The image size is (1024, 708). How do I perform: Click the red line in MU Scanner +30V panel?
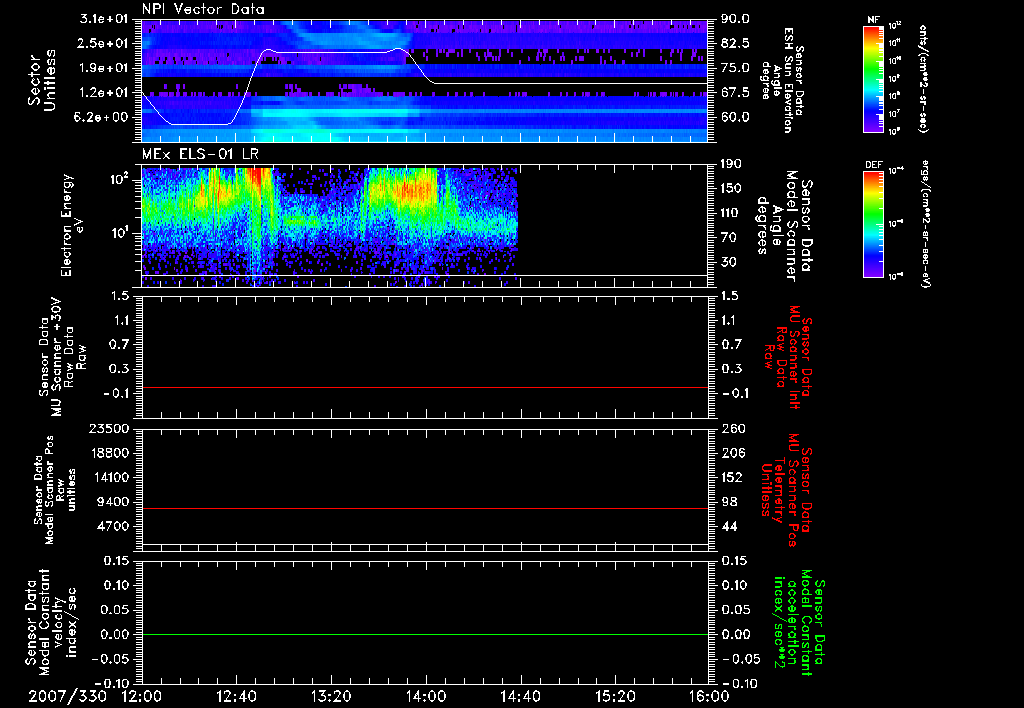pyautogui.click(x=424, y=387)
